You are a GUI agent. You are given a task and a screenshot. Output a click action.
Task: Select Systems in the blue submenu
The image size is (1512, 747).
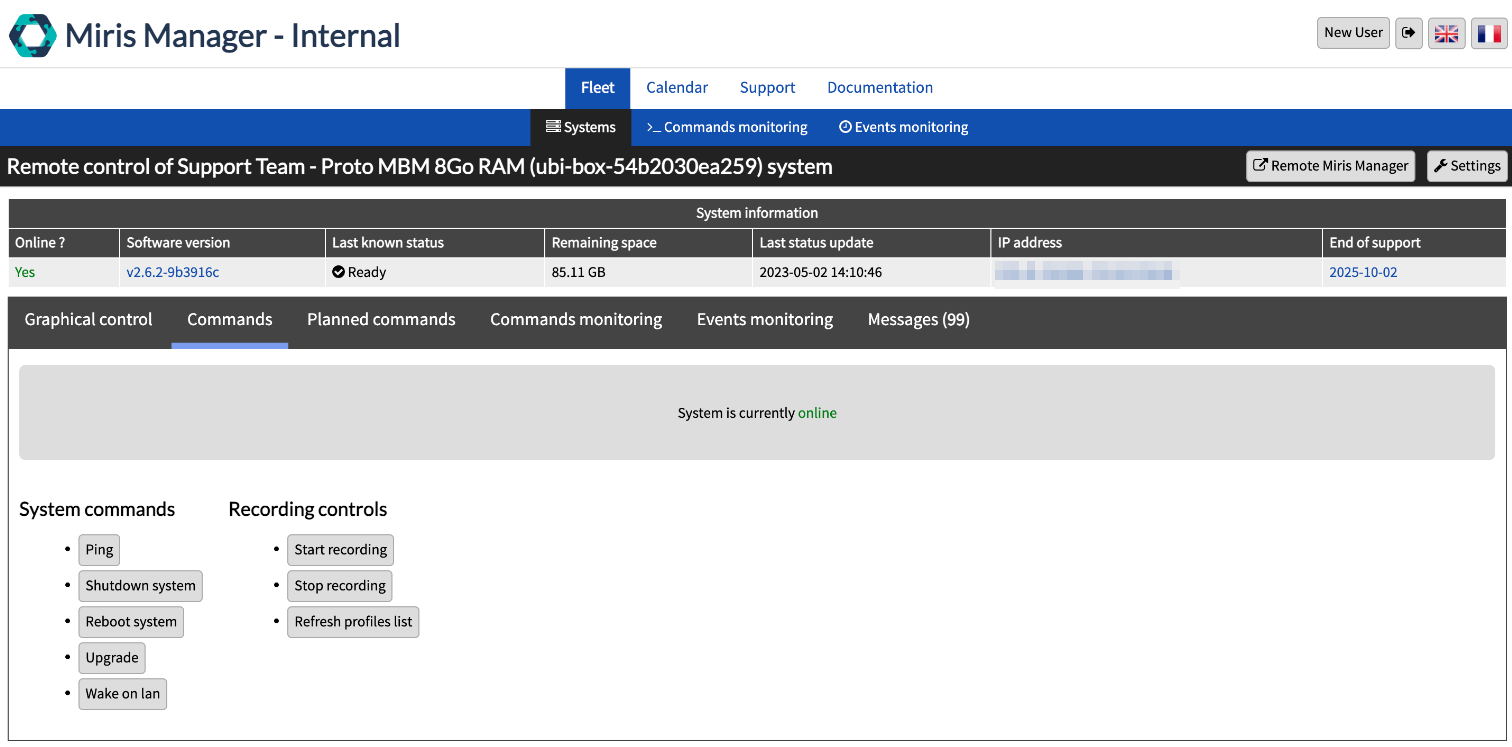click(580, 127)
